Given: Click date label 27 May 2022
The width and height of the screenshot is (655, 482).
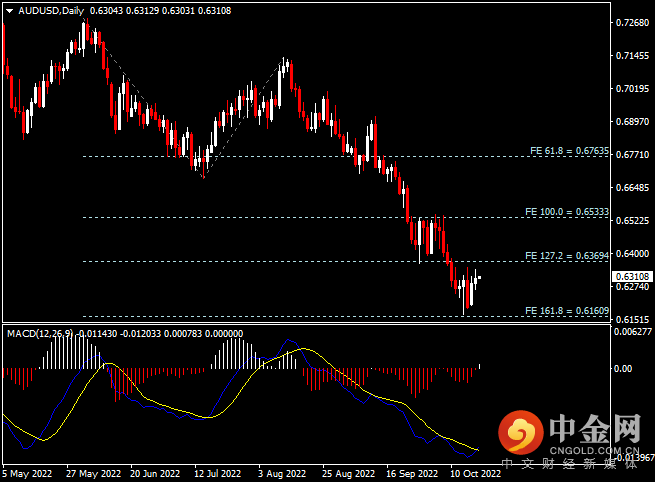Looking at the screenshot, I should [x=94, y=474].
